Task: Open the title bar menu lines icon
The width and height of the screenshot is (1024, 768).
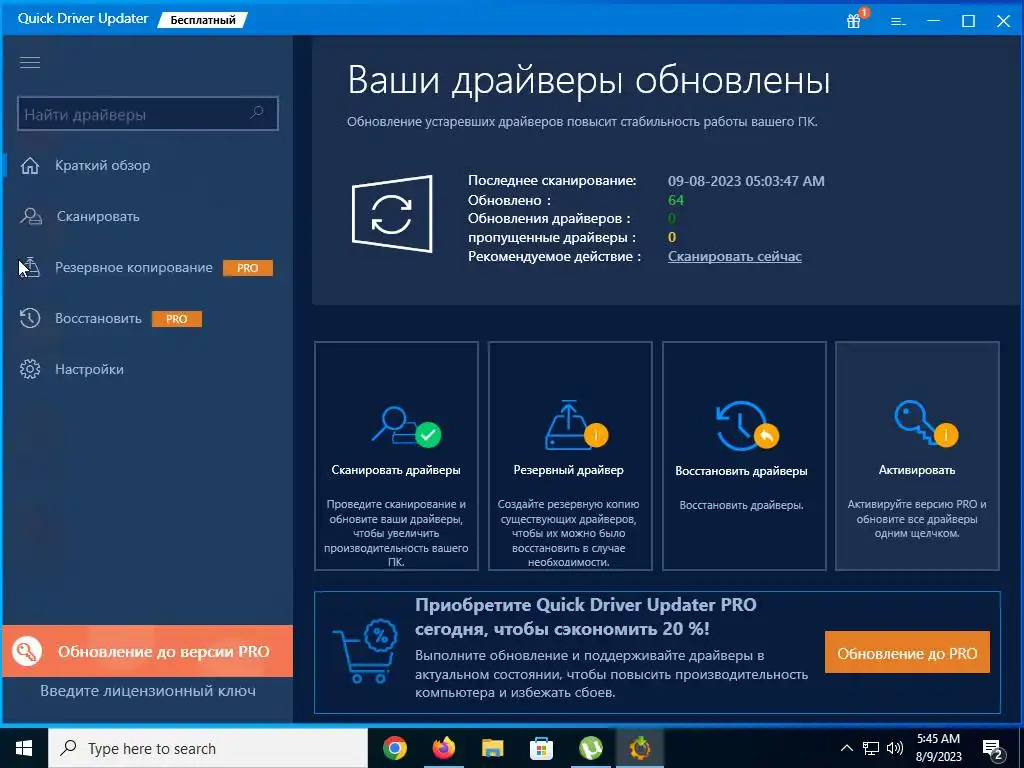Action: point(898,22)
